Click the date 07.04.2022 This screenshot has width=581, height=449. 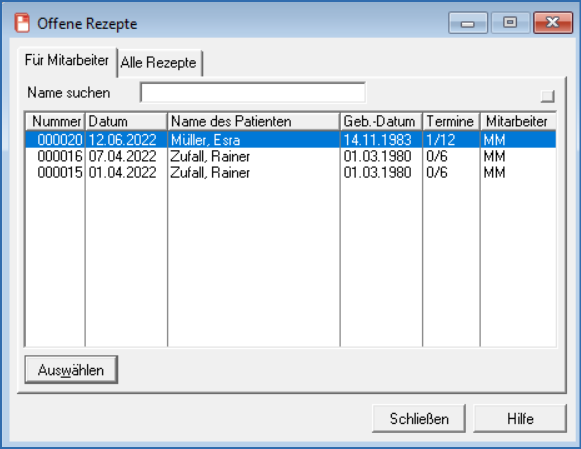pyautogui.click(x=122, y=156)
